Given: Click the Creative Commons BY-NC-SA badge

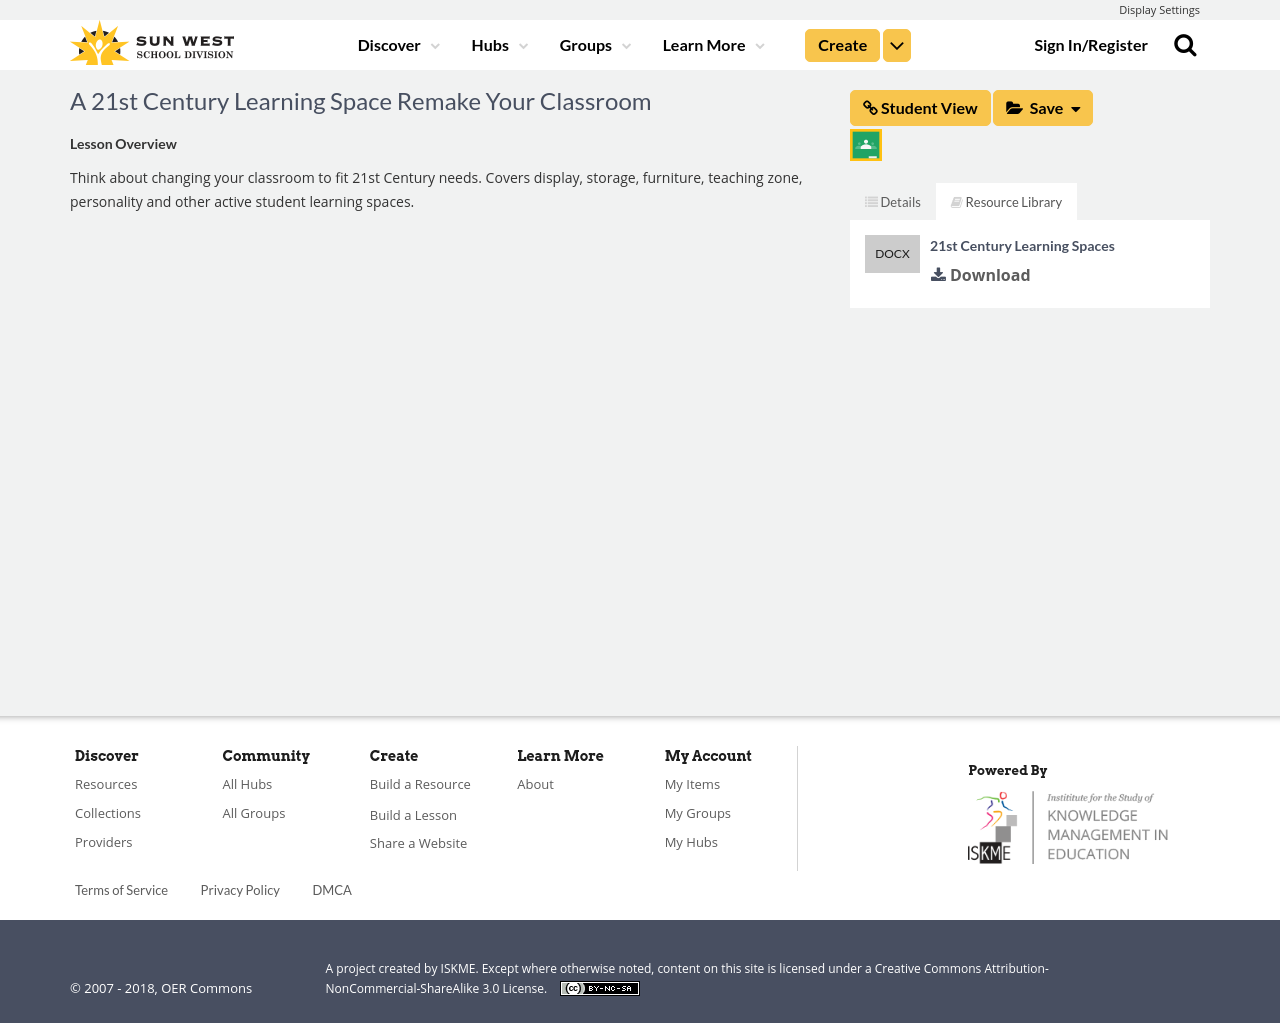Looking at the screenshot, I should click(x=600, y=989).
